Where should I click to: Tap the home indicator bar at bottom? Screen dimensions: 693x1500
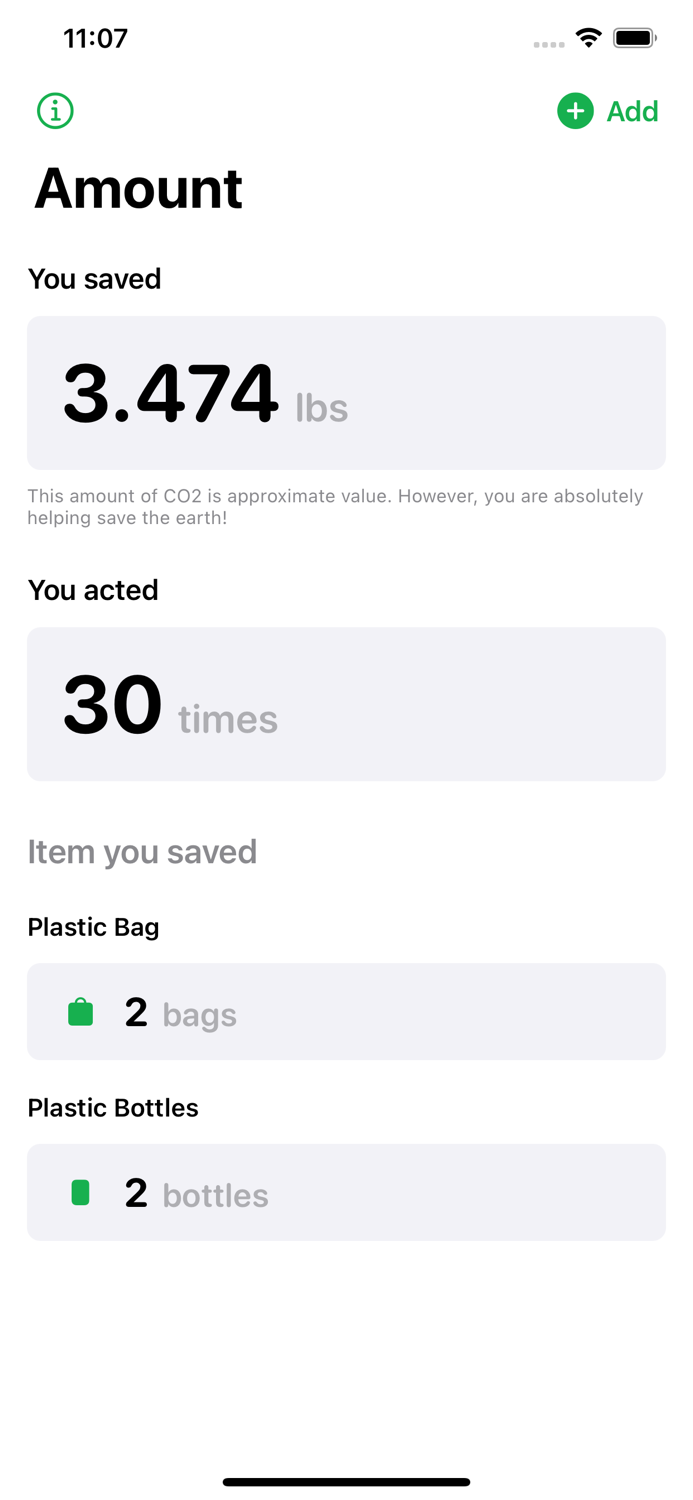coord(346,1481)
